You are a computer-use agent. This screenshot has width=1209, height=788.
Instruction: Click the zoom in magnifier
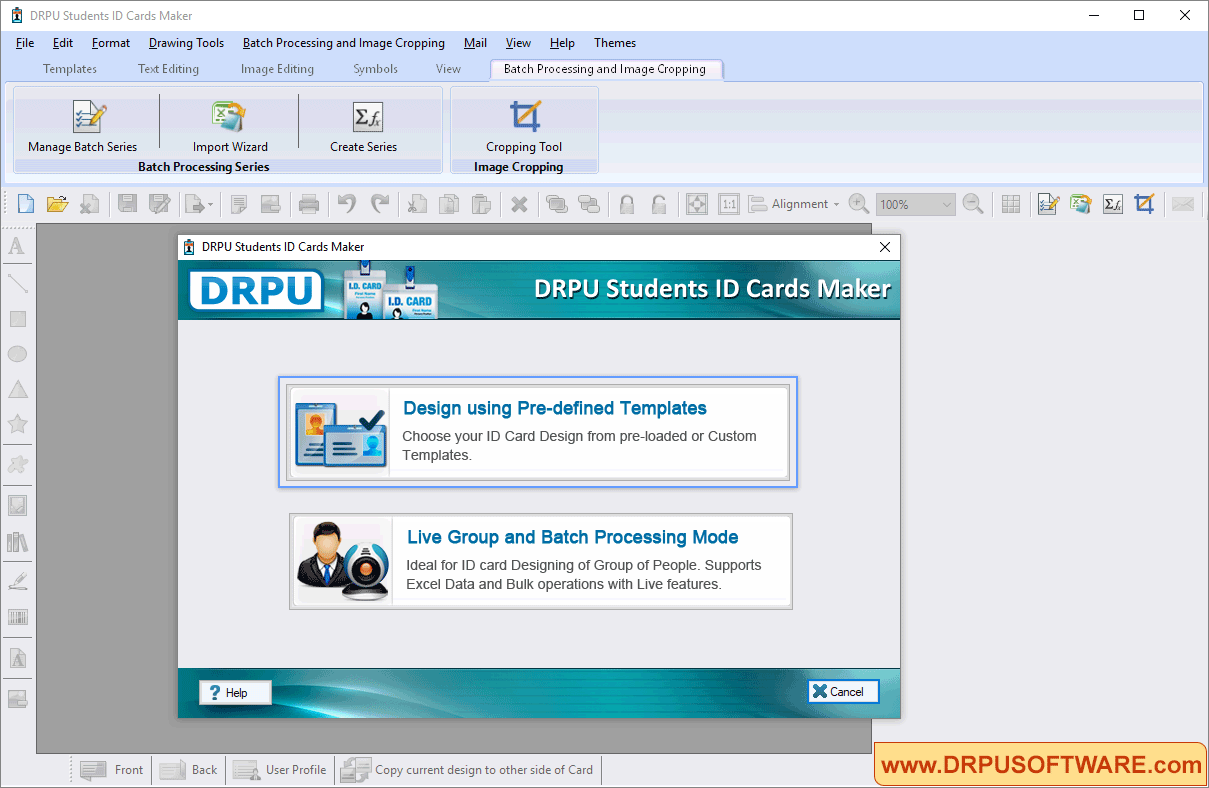pos(858,204)
